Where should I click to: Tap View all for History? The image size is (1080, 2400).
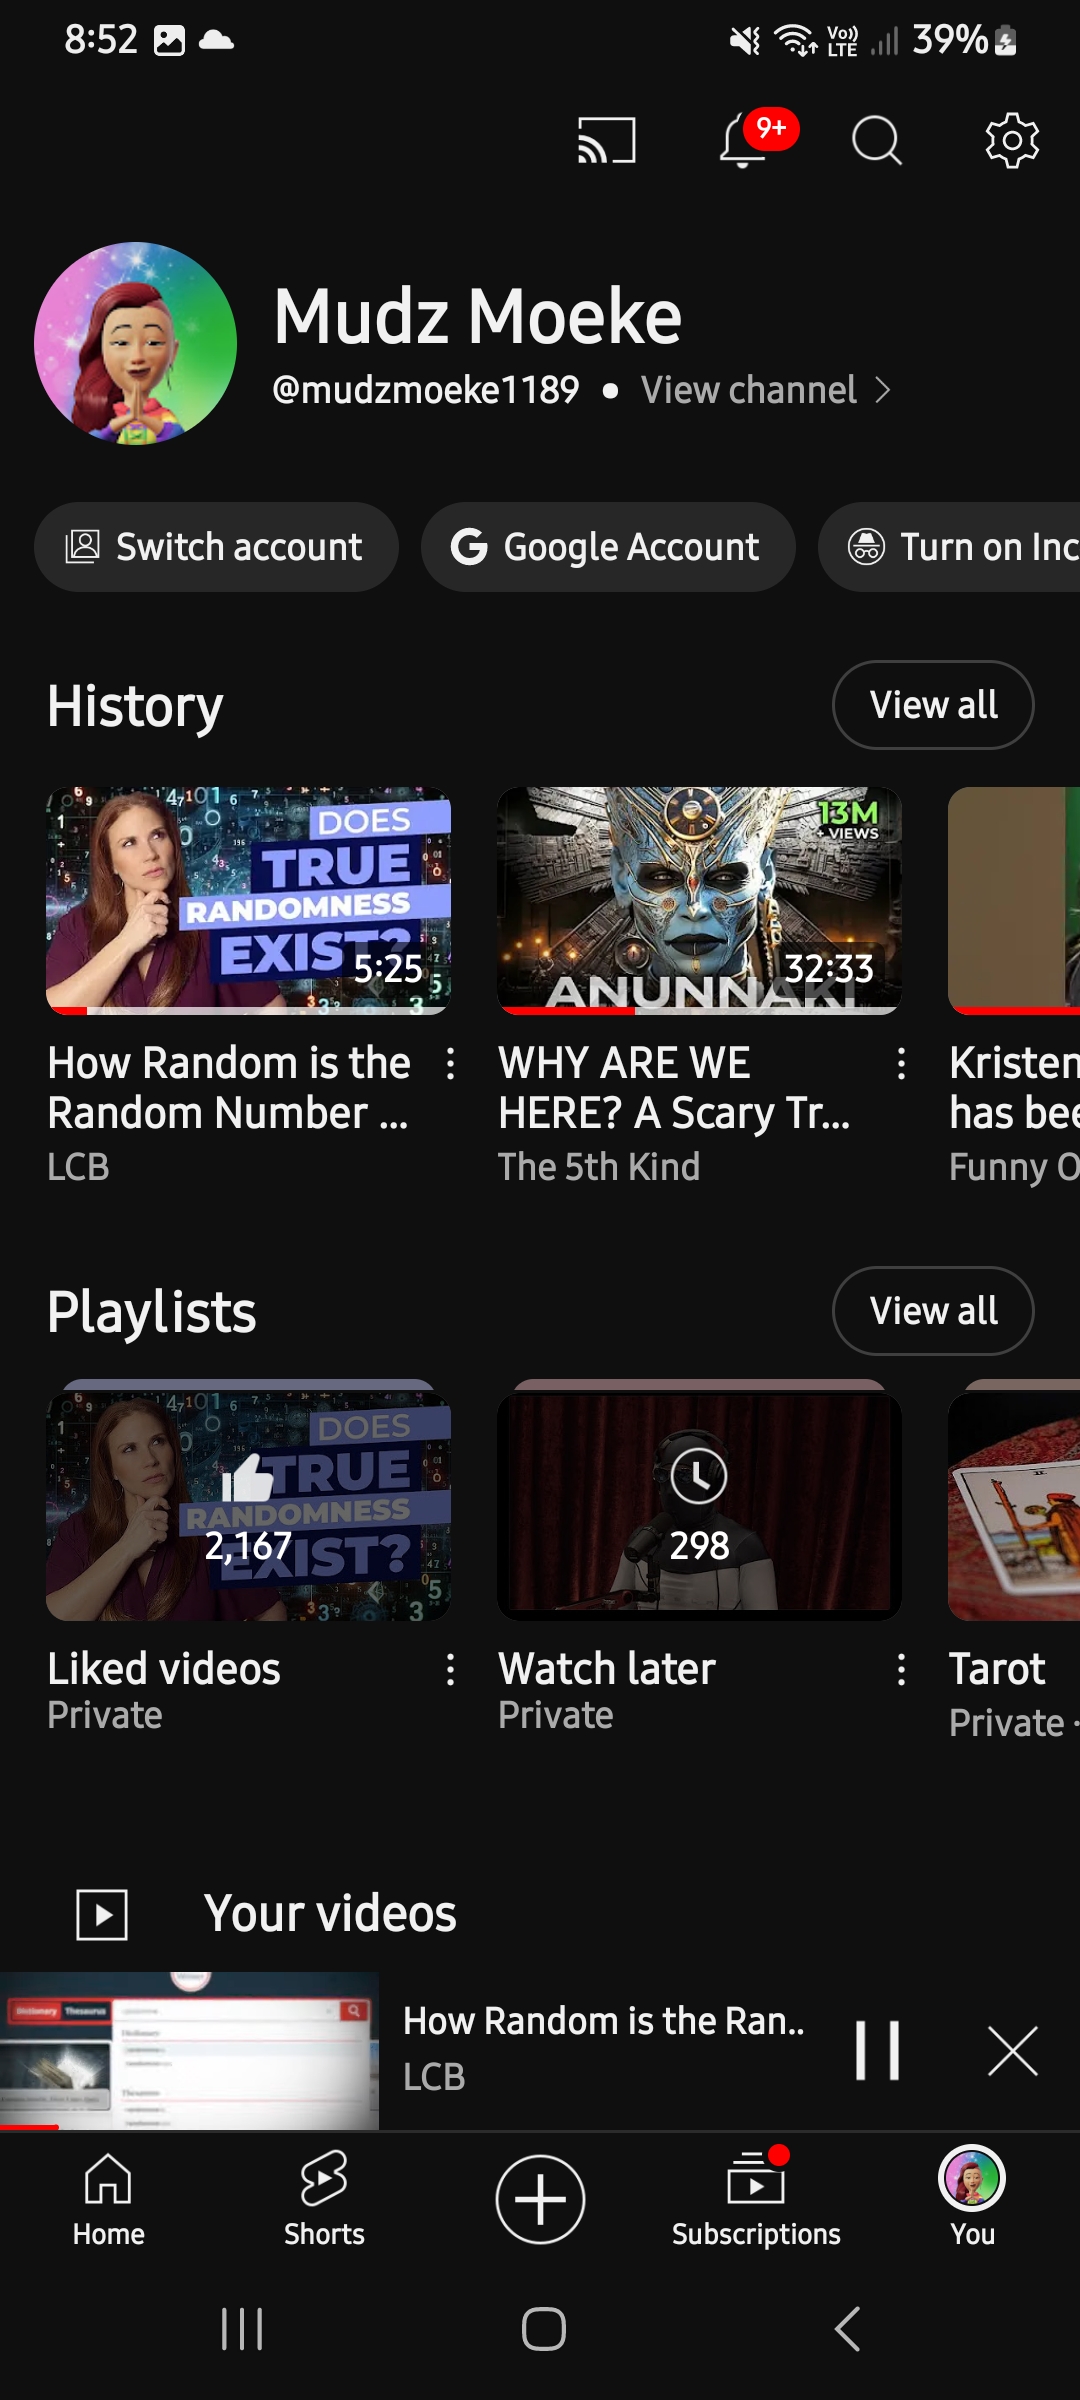point(933,705)
